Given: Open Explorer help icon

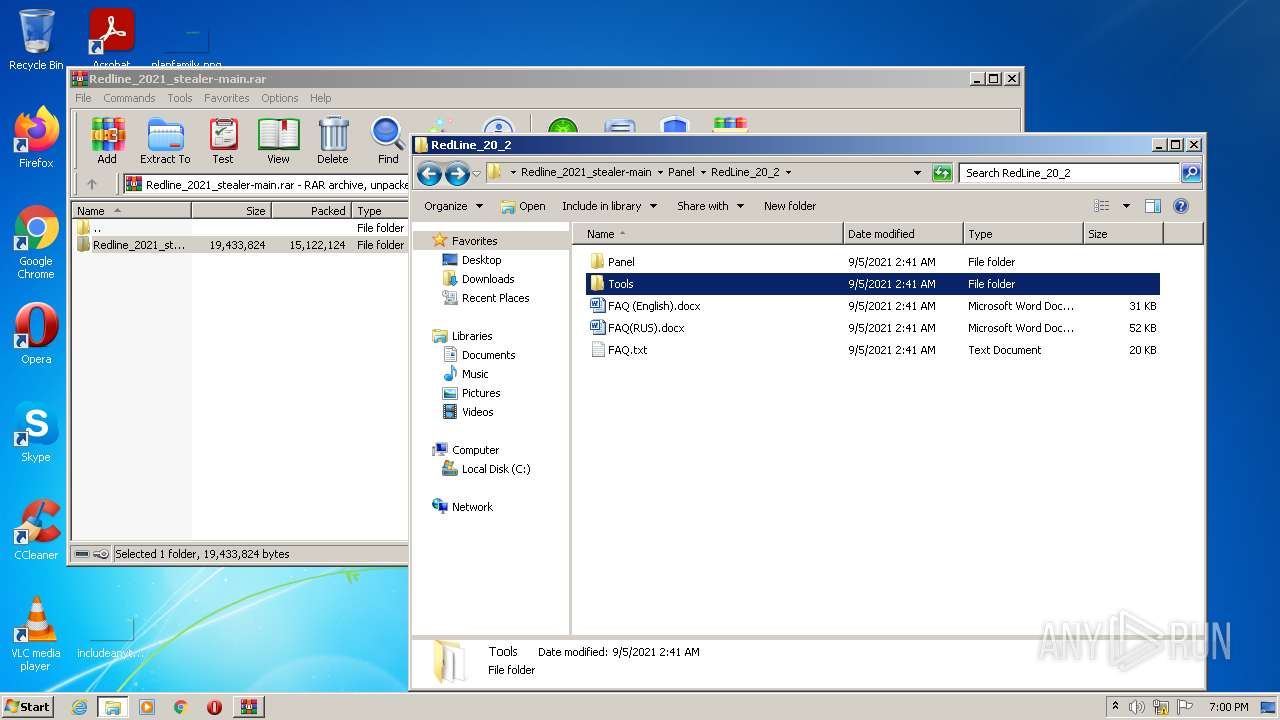Looking at the screenshot, I should (1180, 206).
